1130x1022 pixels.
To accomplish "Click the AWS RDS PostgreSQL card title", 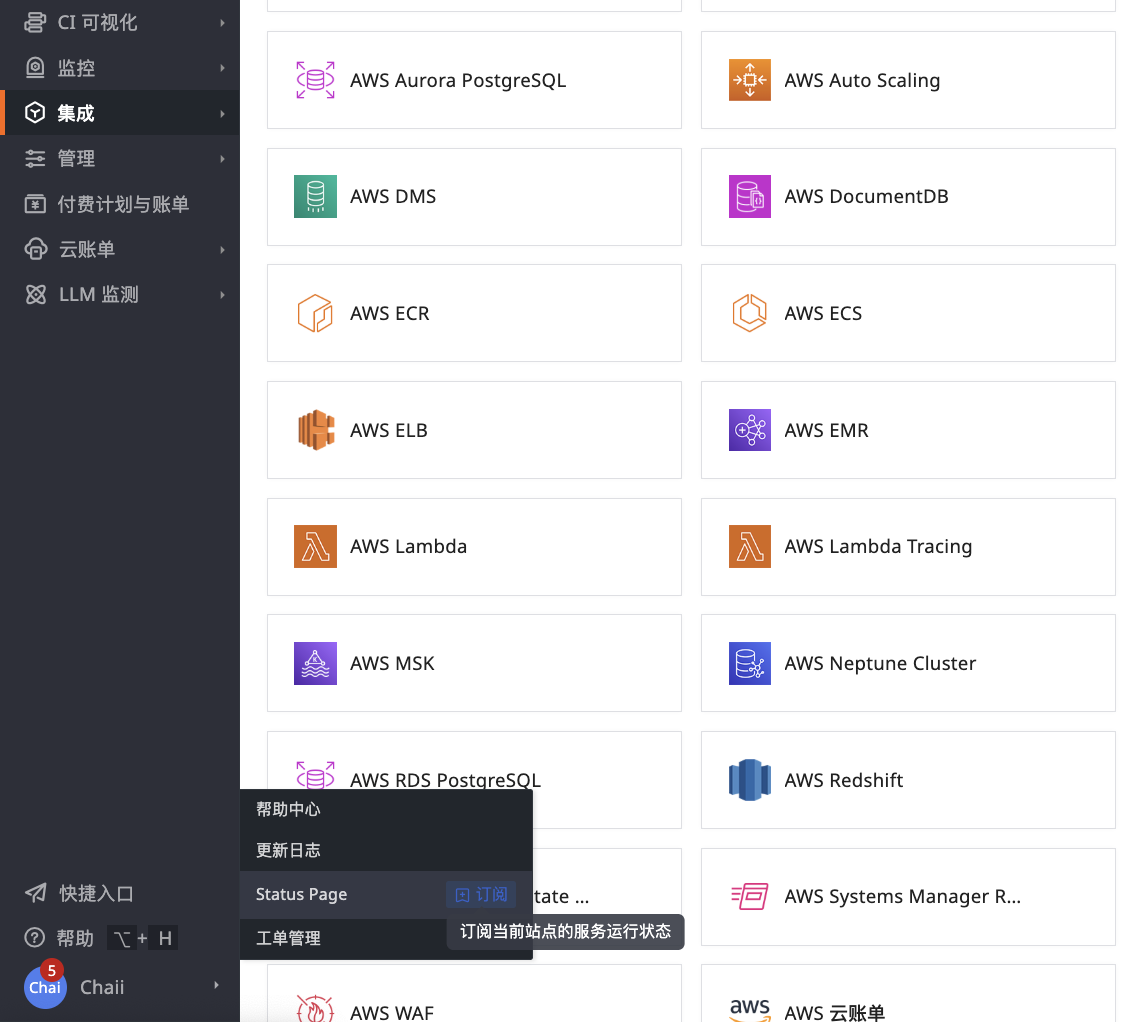I will tap(445, 780).
